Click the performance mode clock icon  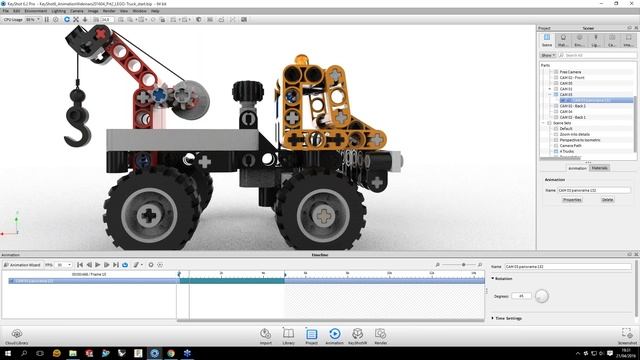56,20
